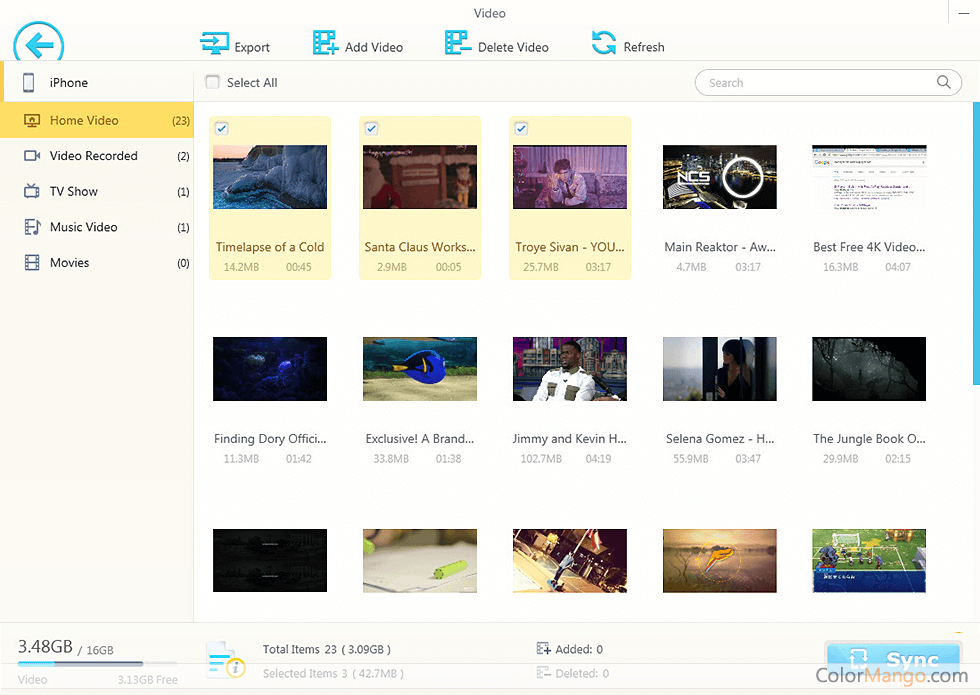Select the Finding Dory video thumbnail
The image size is (980, 695).
pos(270,369)
